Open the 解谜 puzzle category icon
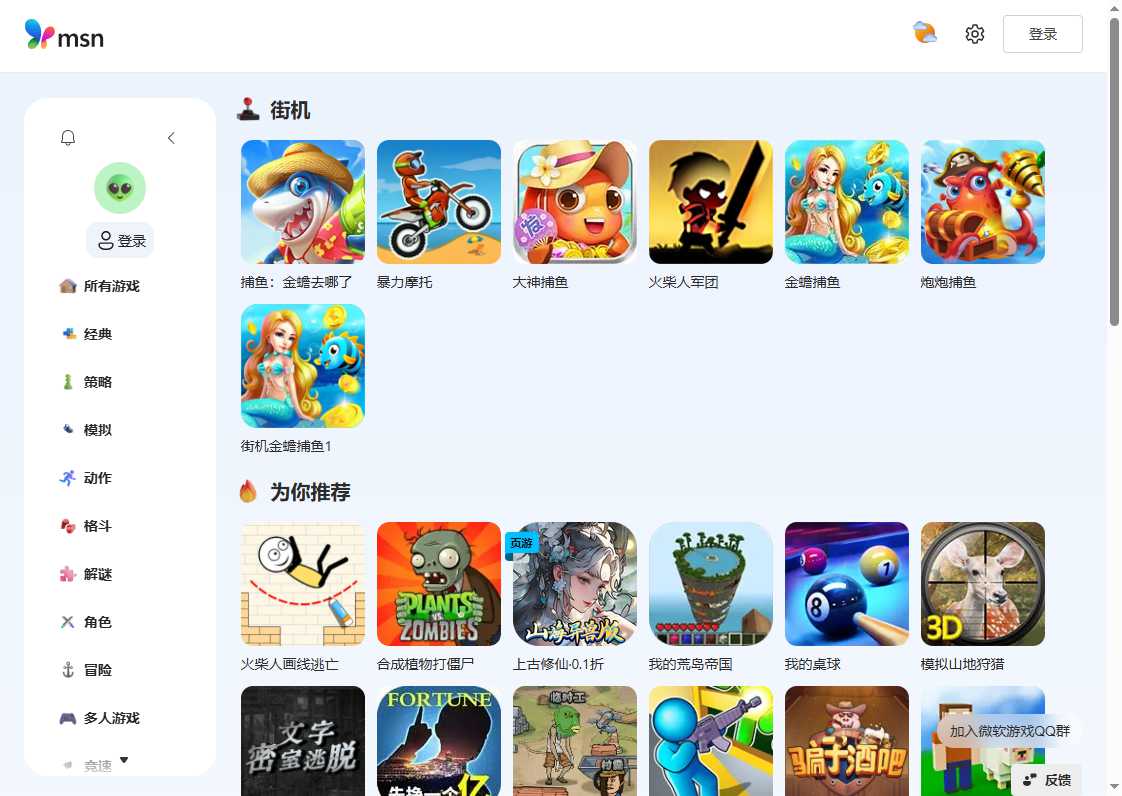This screenshot has height=796, width=1122. pyautogui.click(x=67, y=574)
